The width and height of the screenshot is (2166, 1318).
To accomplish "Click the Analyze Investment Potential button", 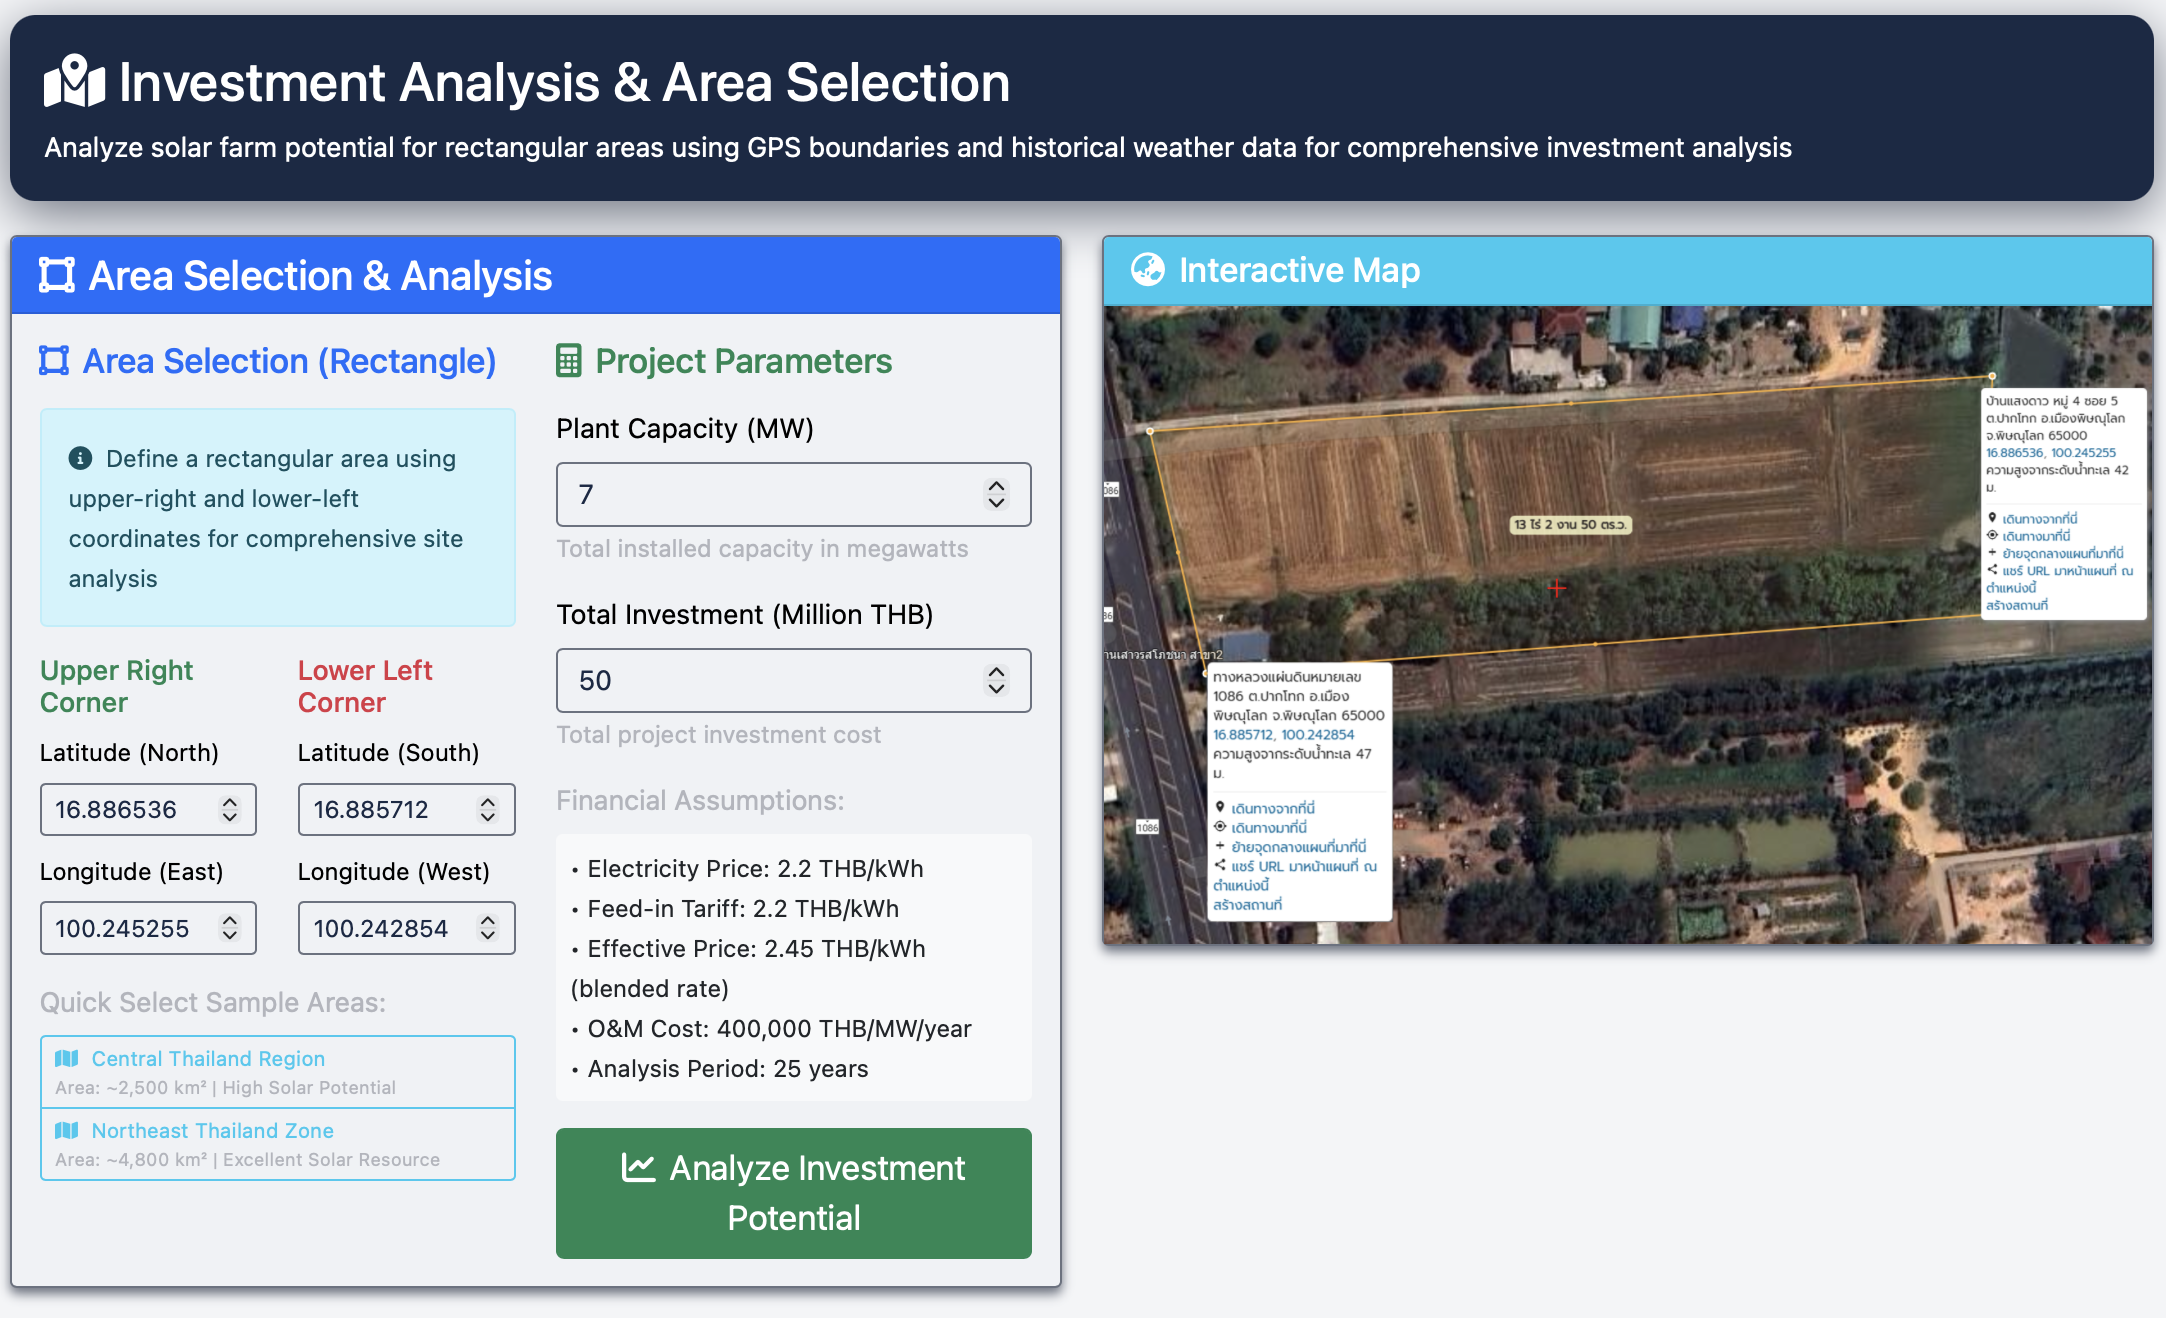I will pos(792,1192).
